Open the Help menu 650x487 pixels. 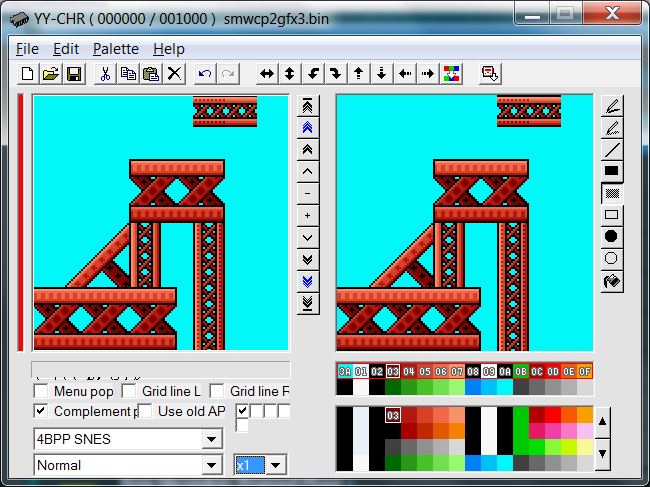click(169, 49)
